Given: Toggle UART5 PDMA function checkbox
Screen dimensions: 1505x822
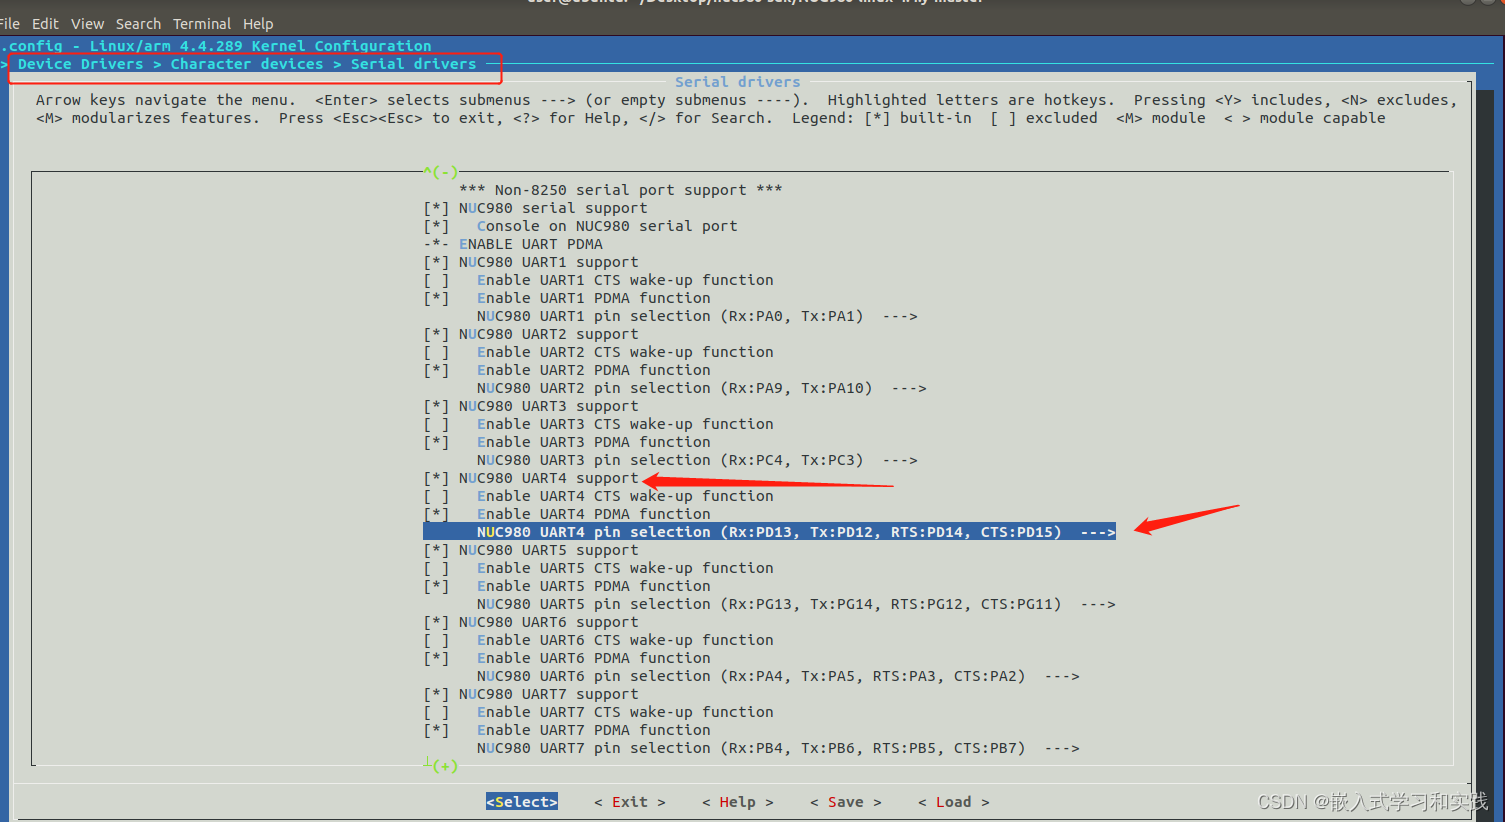Looking at the screenshot, I should click(436, 586).
